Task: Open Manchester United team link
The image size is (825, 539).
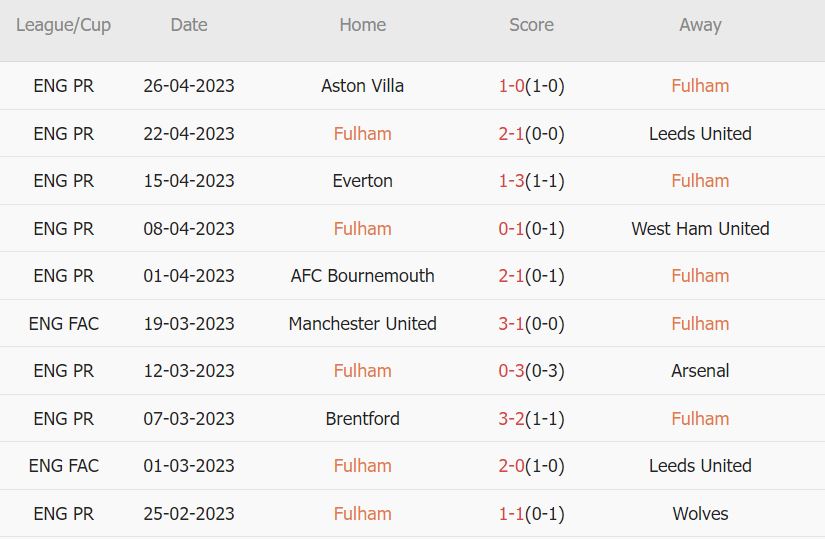Action: (x=362, y=324)
